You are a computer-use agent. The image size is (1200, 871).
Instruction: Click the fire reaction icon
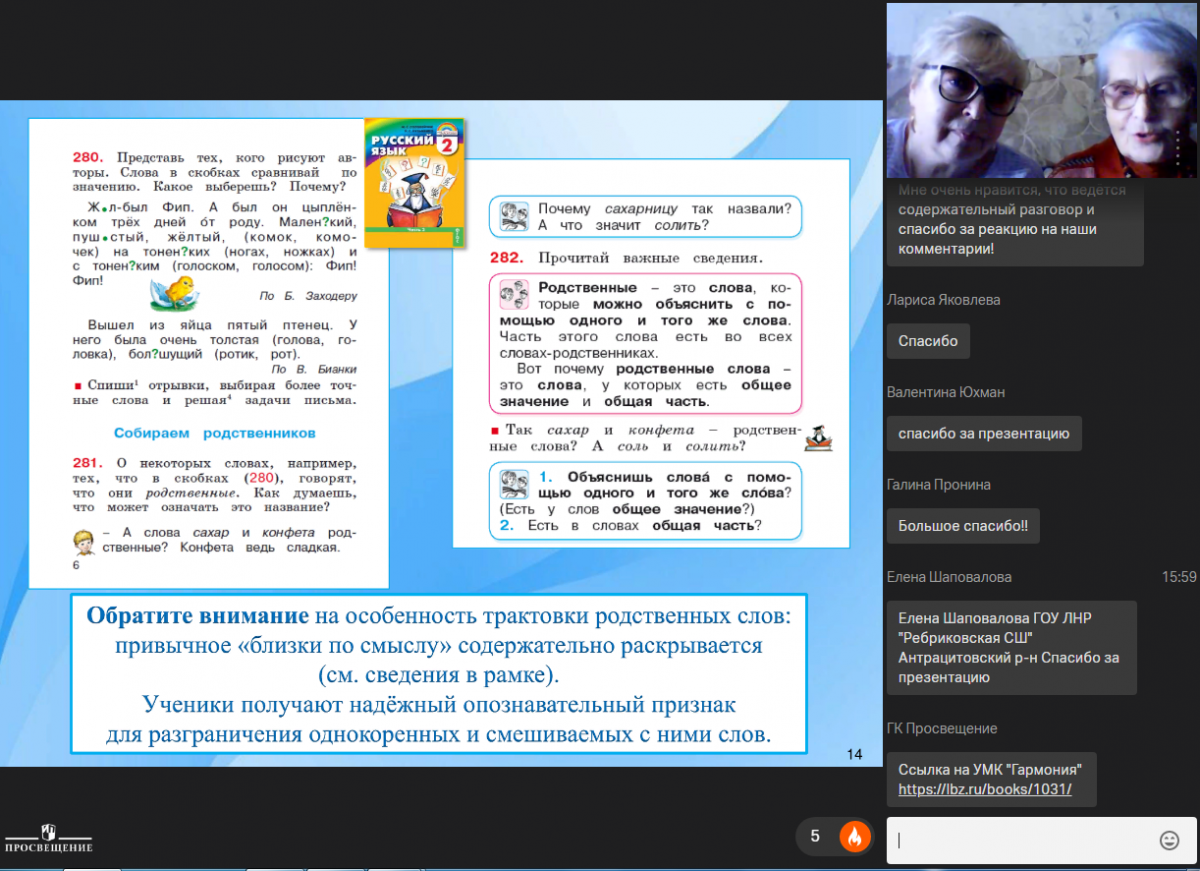[x=854, y=837]
